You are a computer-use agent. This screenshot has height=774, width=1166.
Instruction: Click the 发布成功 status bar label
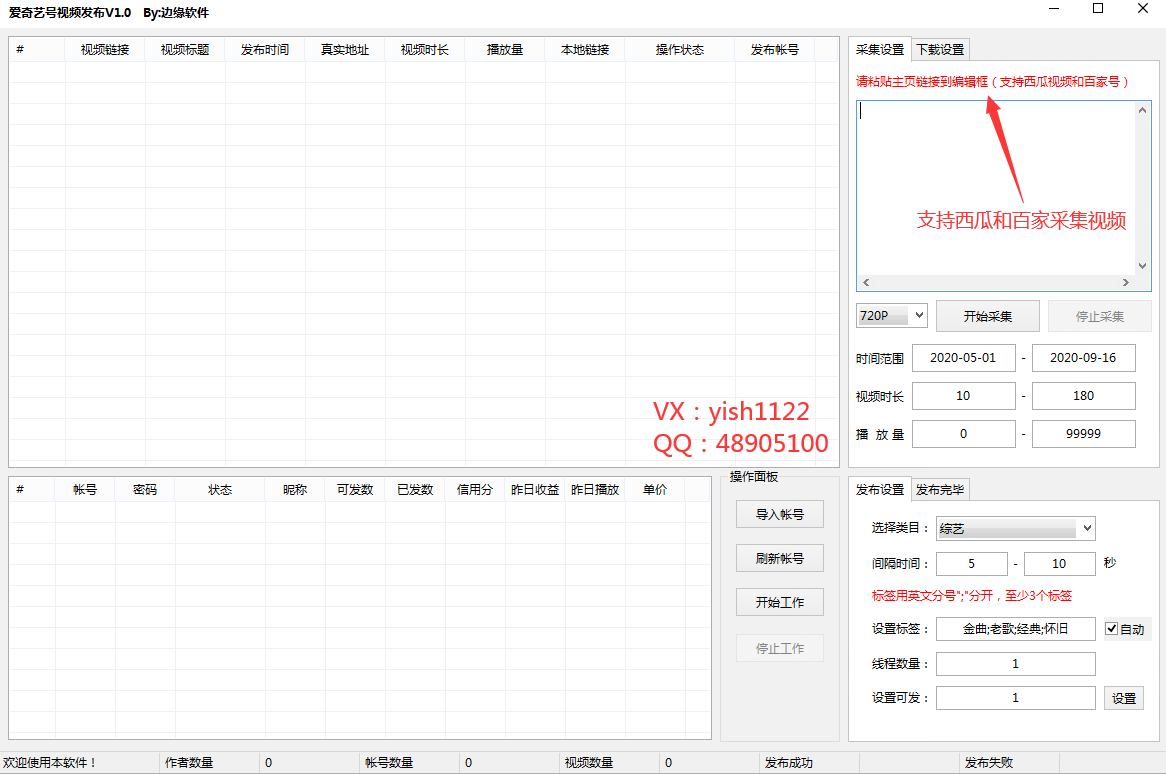tap(789, 763)
